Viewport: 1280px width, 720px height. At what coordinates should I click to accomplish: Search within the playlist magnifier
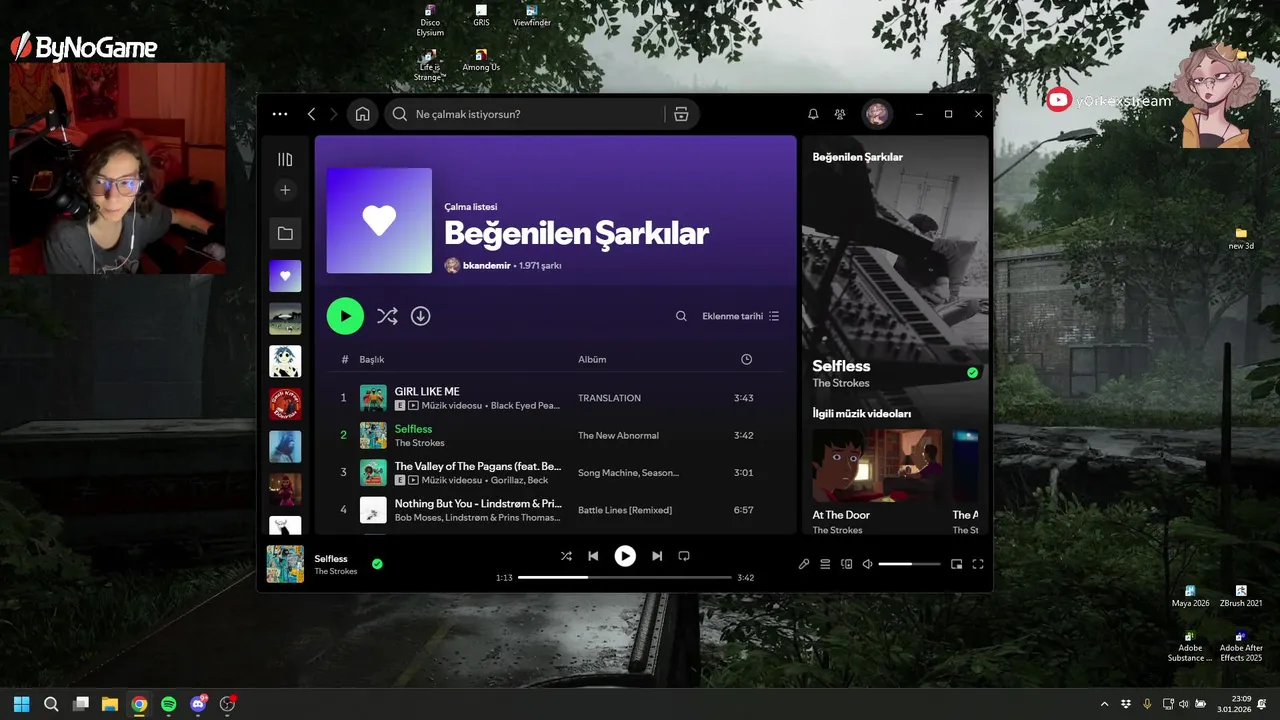pos(681,316)
